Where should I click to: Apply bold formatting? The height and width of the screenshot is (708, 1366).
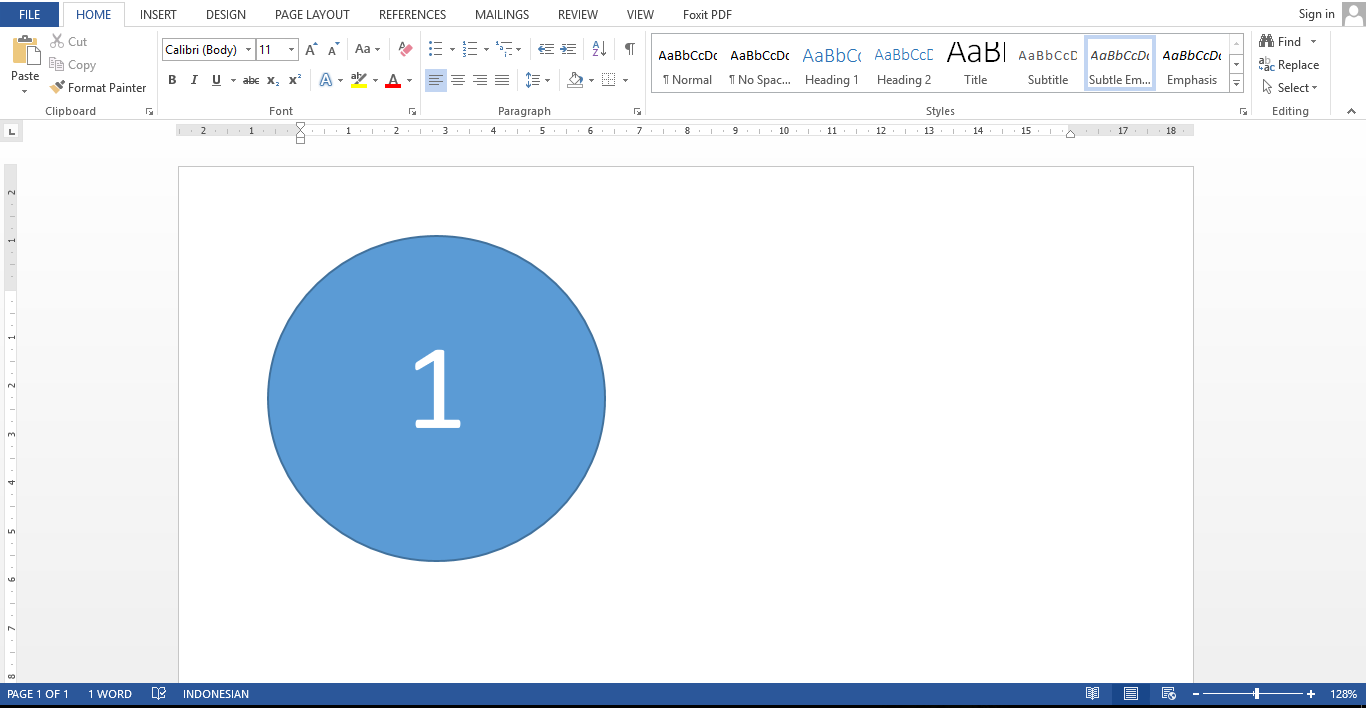(171, 80)
